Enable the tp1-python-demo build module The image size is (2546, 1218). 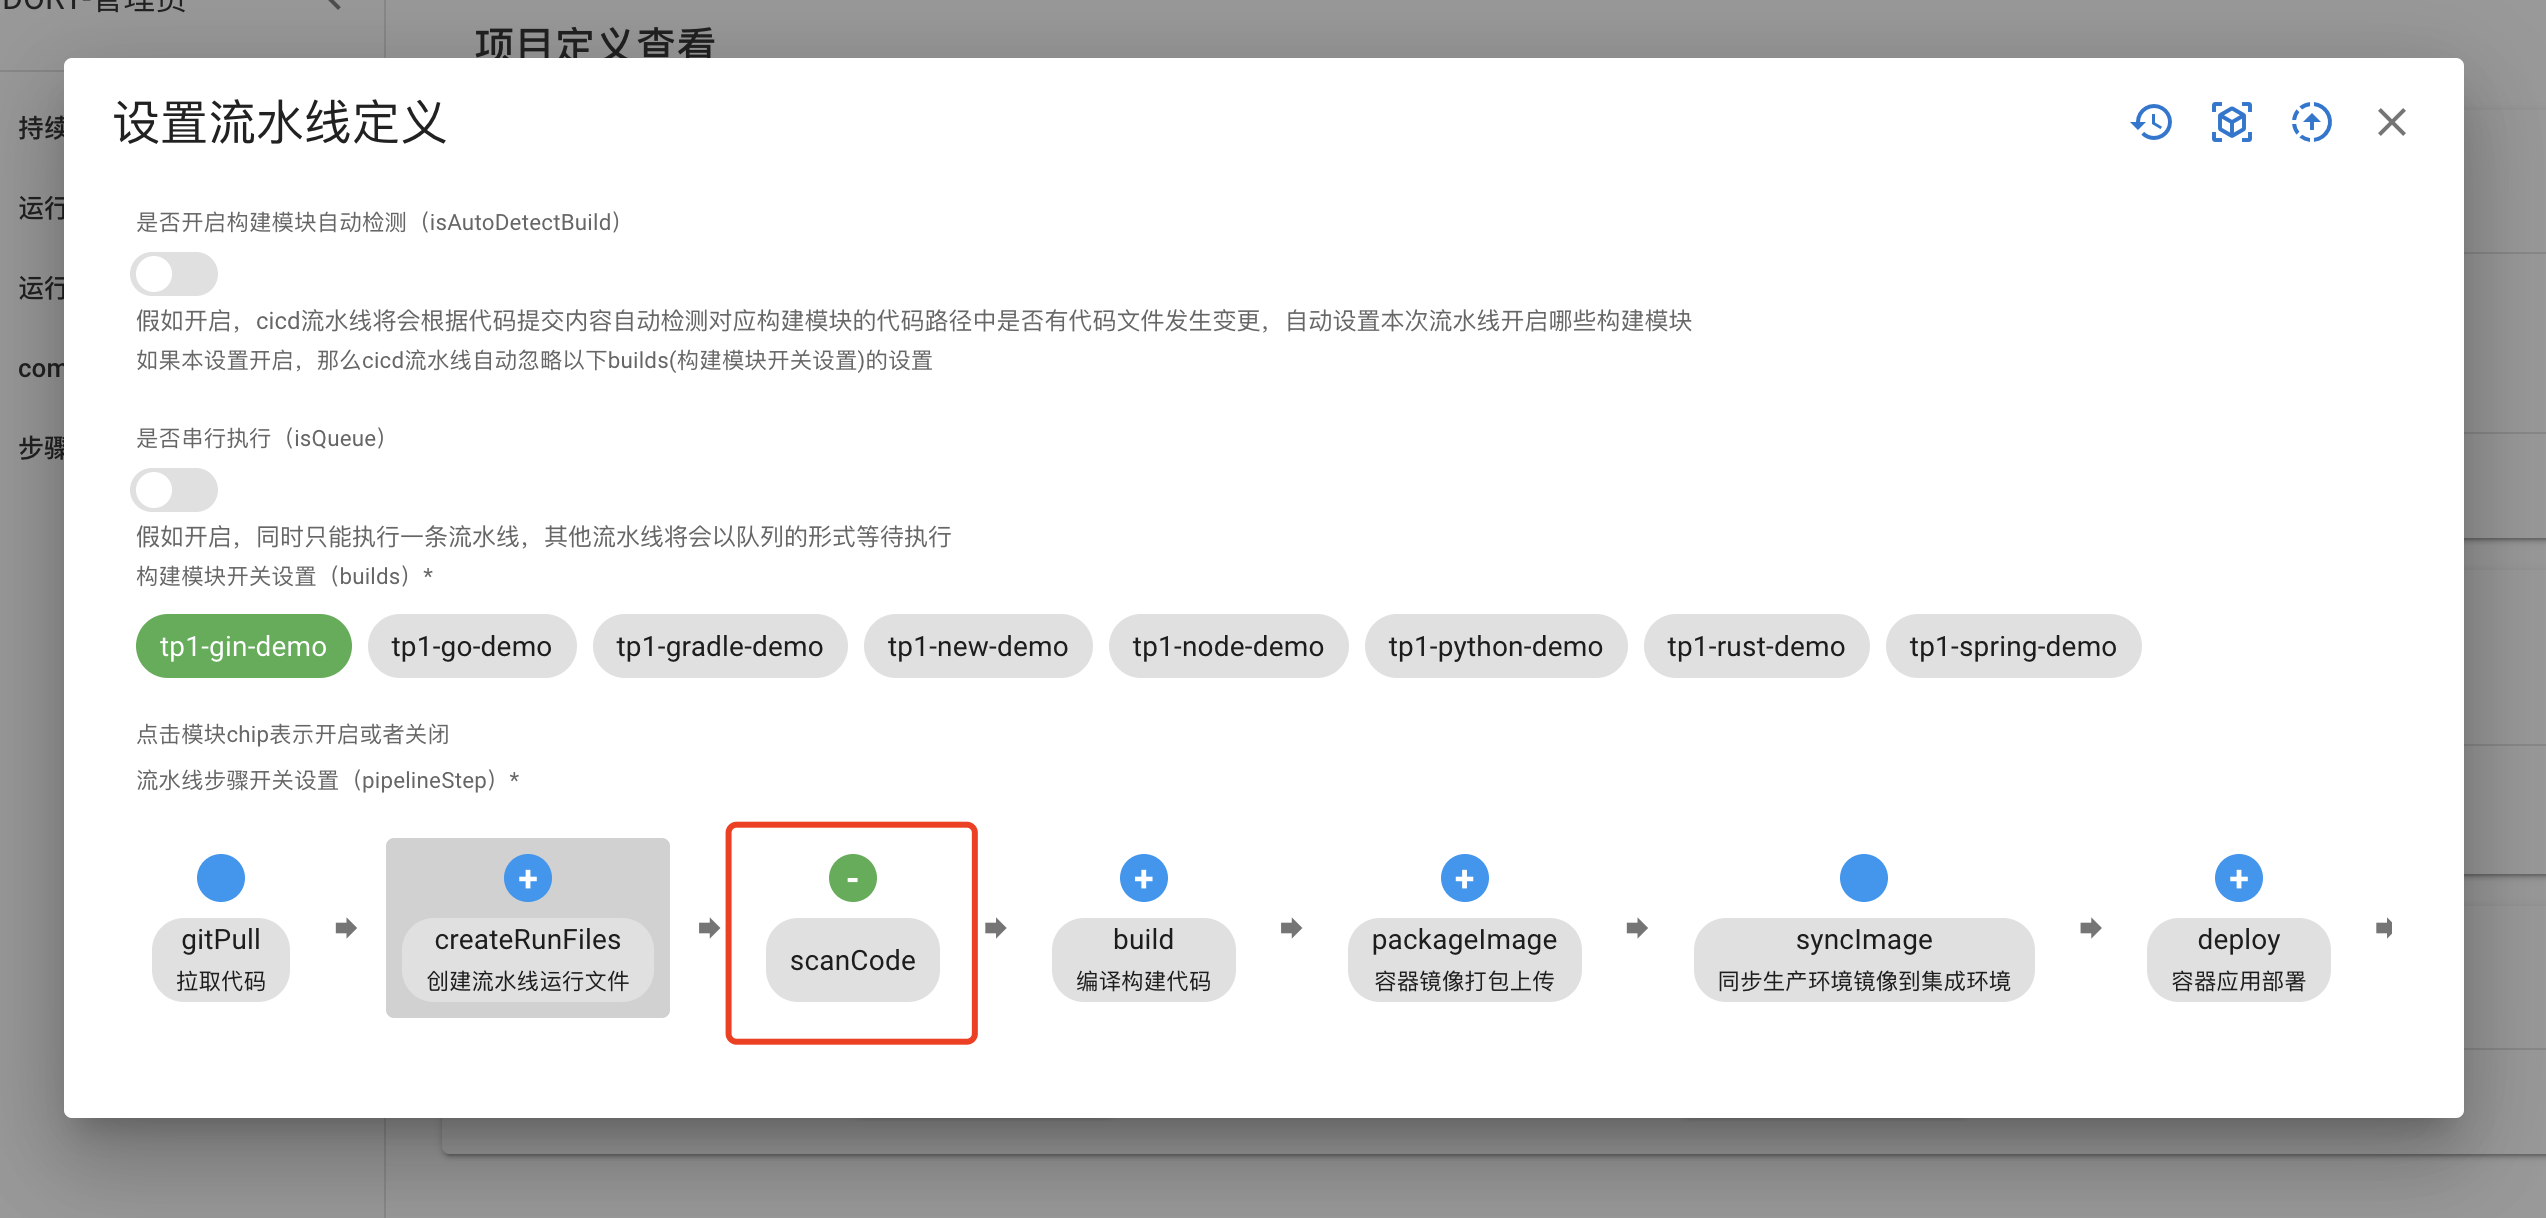click(x=1494, y=646)
